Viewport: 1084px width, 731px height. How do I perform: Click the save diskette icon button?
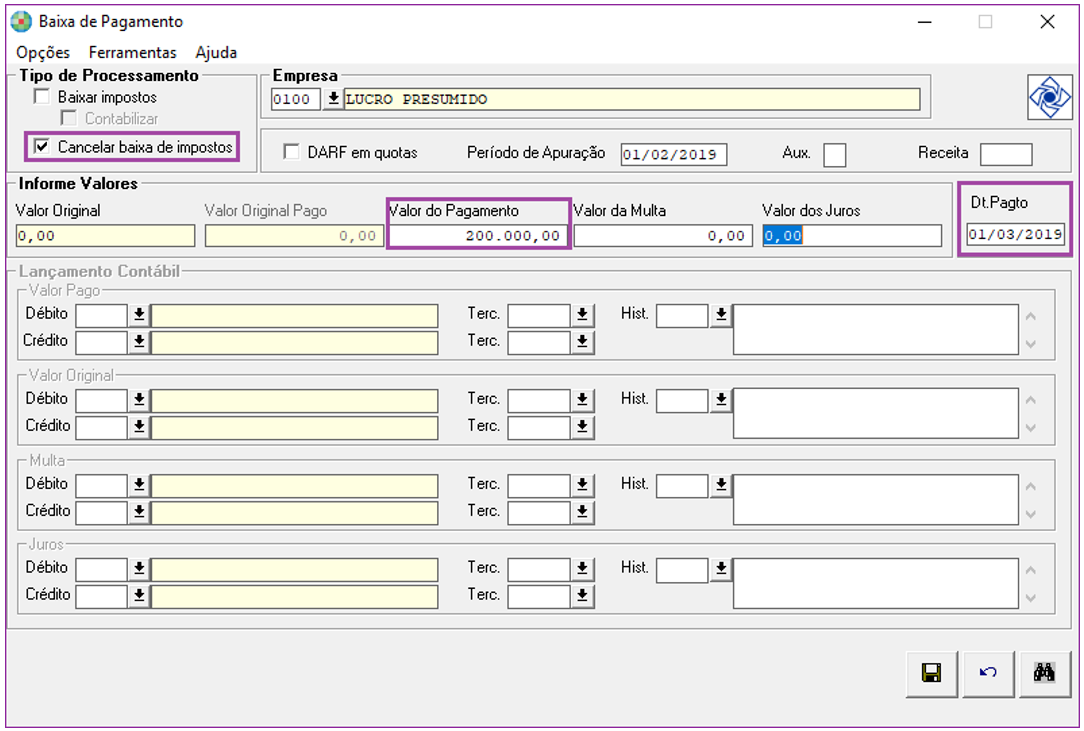coord(931,673)
